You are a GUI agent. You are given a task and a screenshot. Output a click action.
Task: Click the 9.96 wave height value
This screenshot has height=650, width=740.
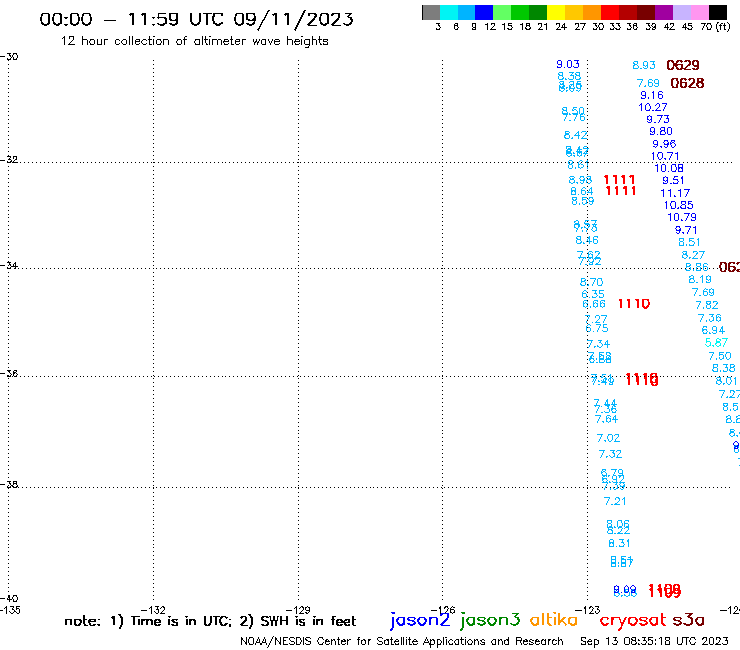[664, 144]
